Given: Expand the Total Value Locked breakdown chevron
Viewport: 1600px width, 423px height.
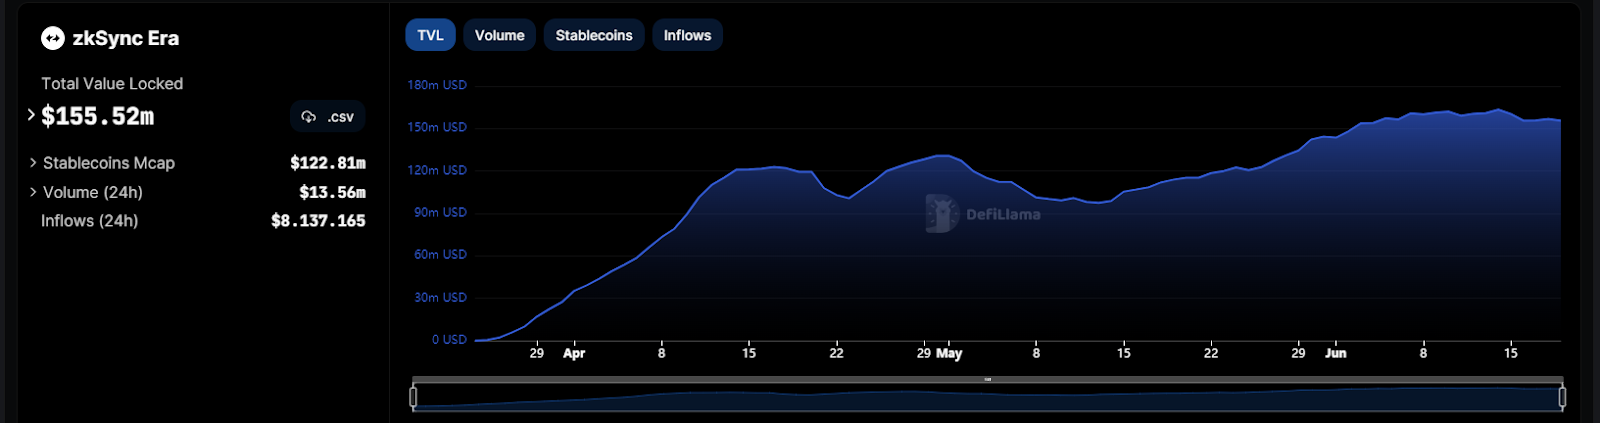Looking at the screenshot, I should [x=31, y=115].
